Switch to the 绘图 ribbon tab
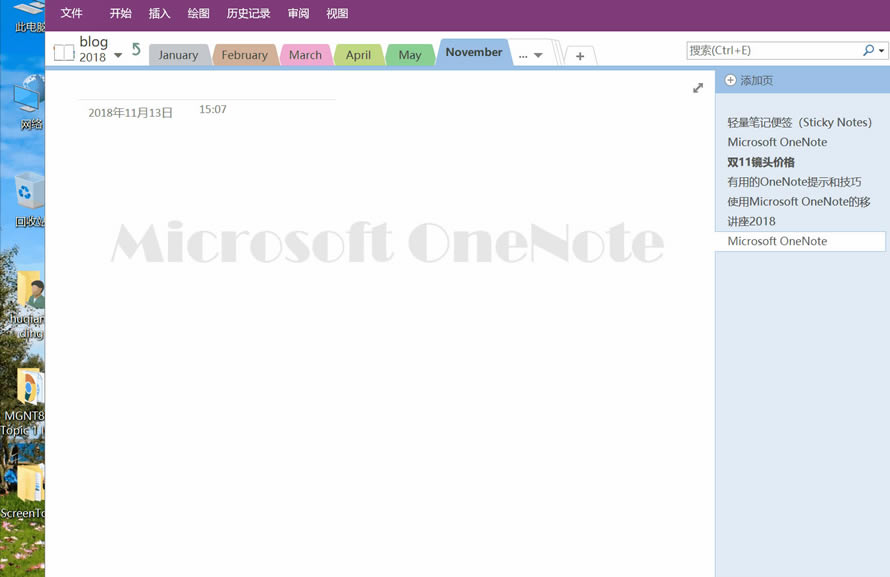This screenshot has width=890, height=577. tap(199, 13)
